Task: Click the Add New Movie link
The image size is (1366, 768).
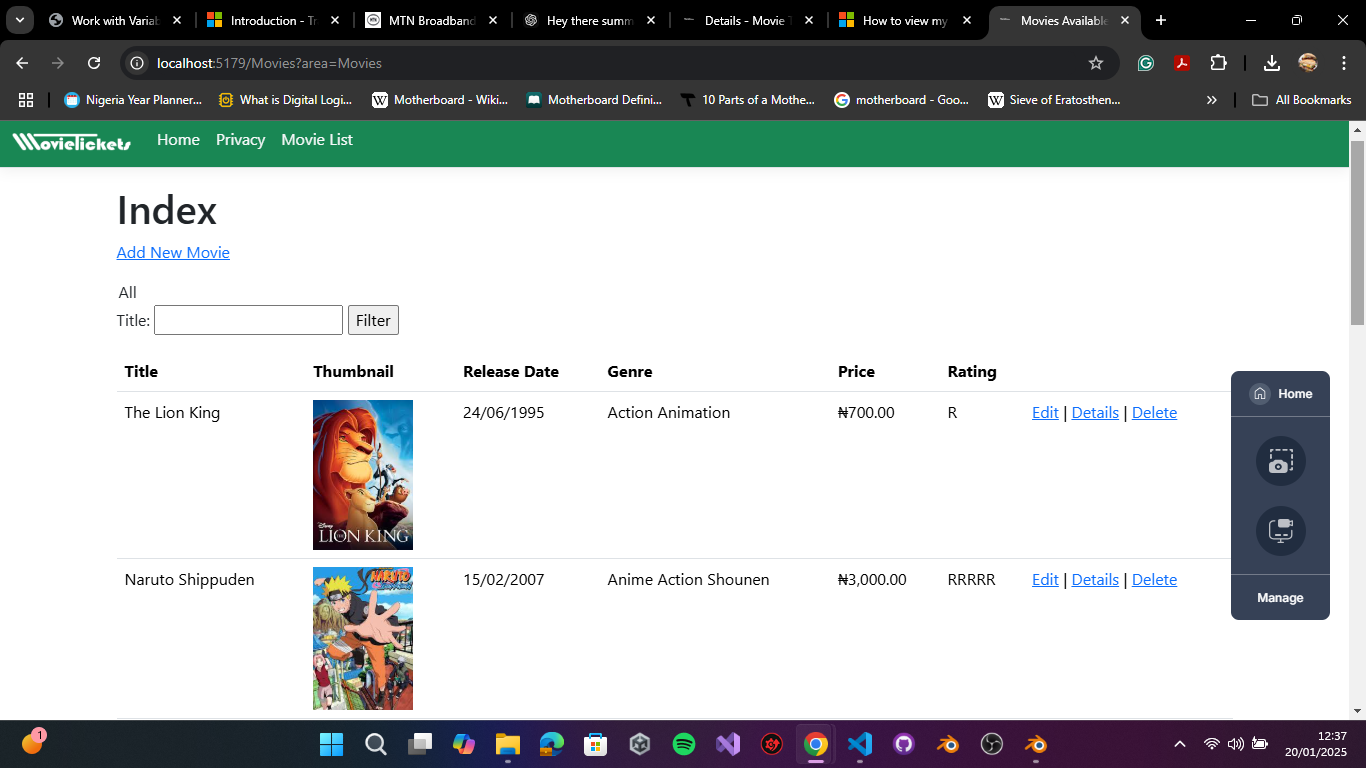Action: 173,253
